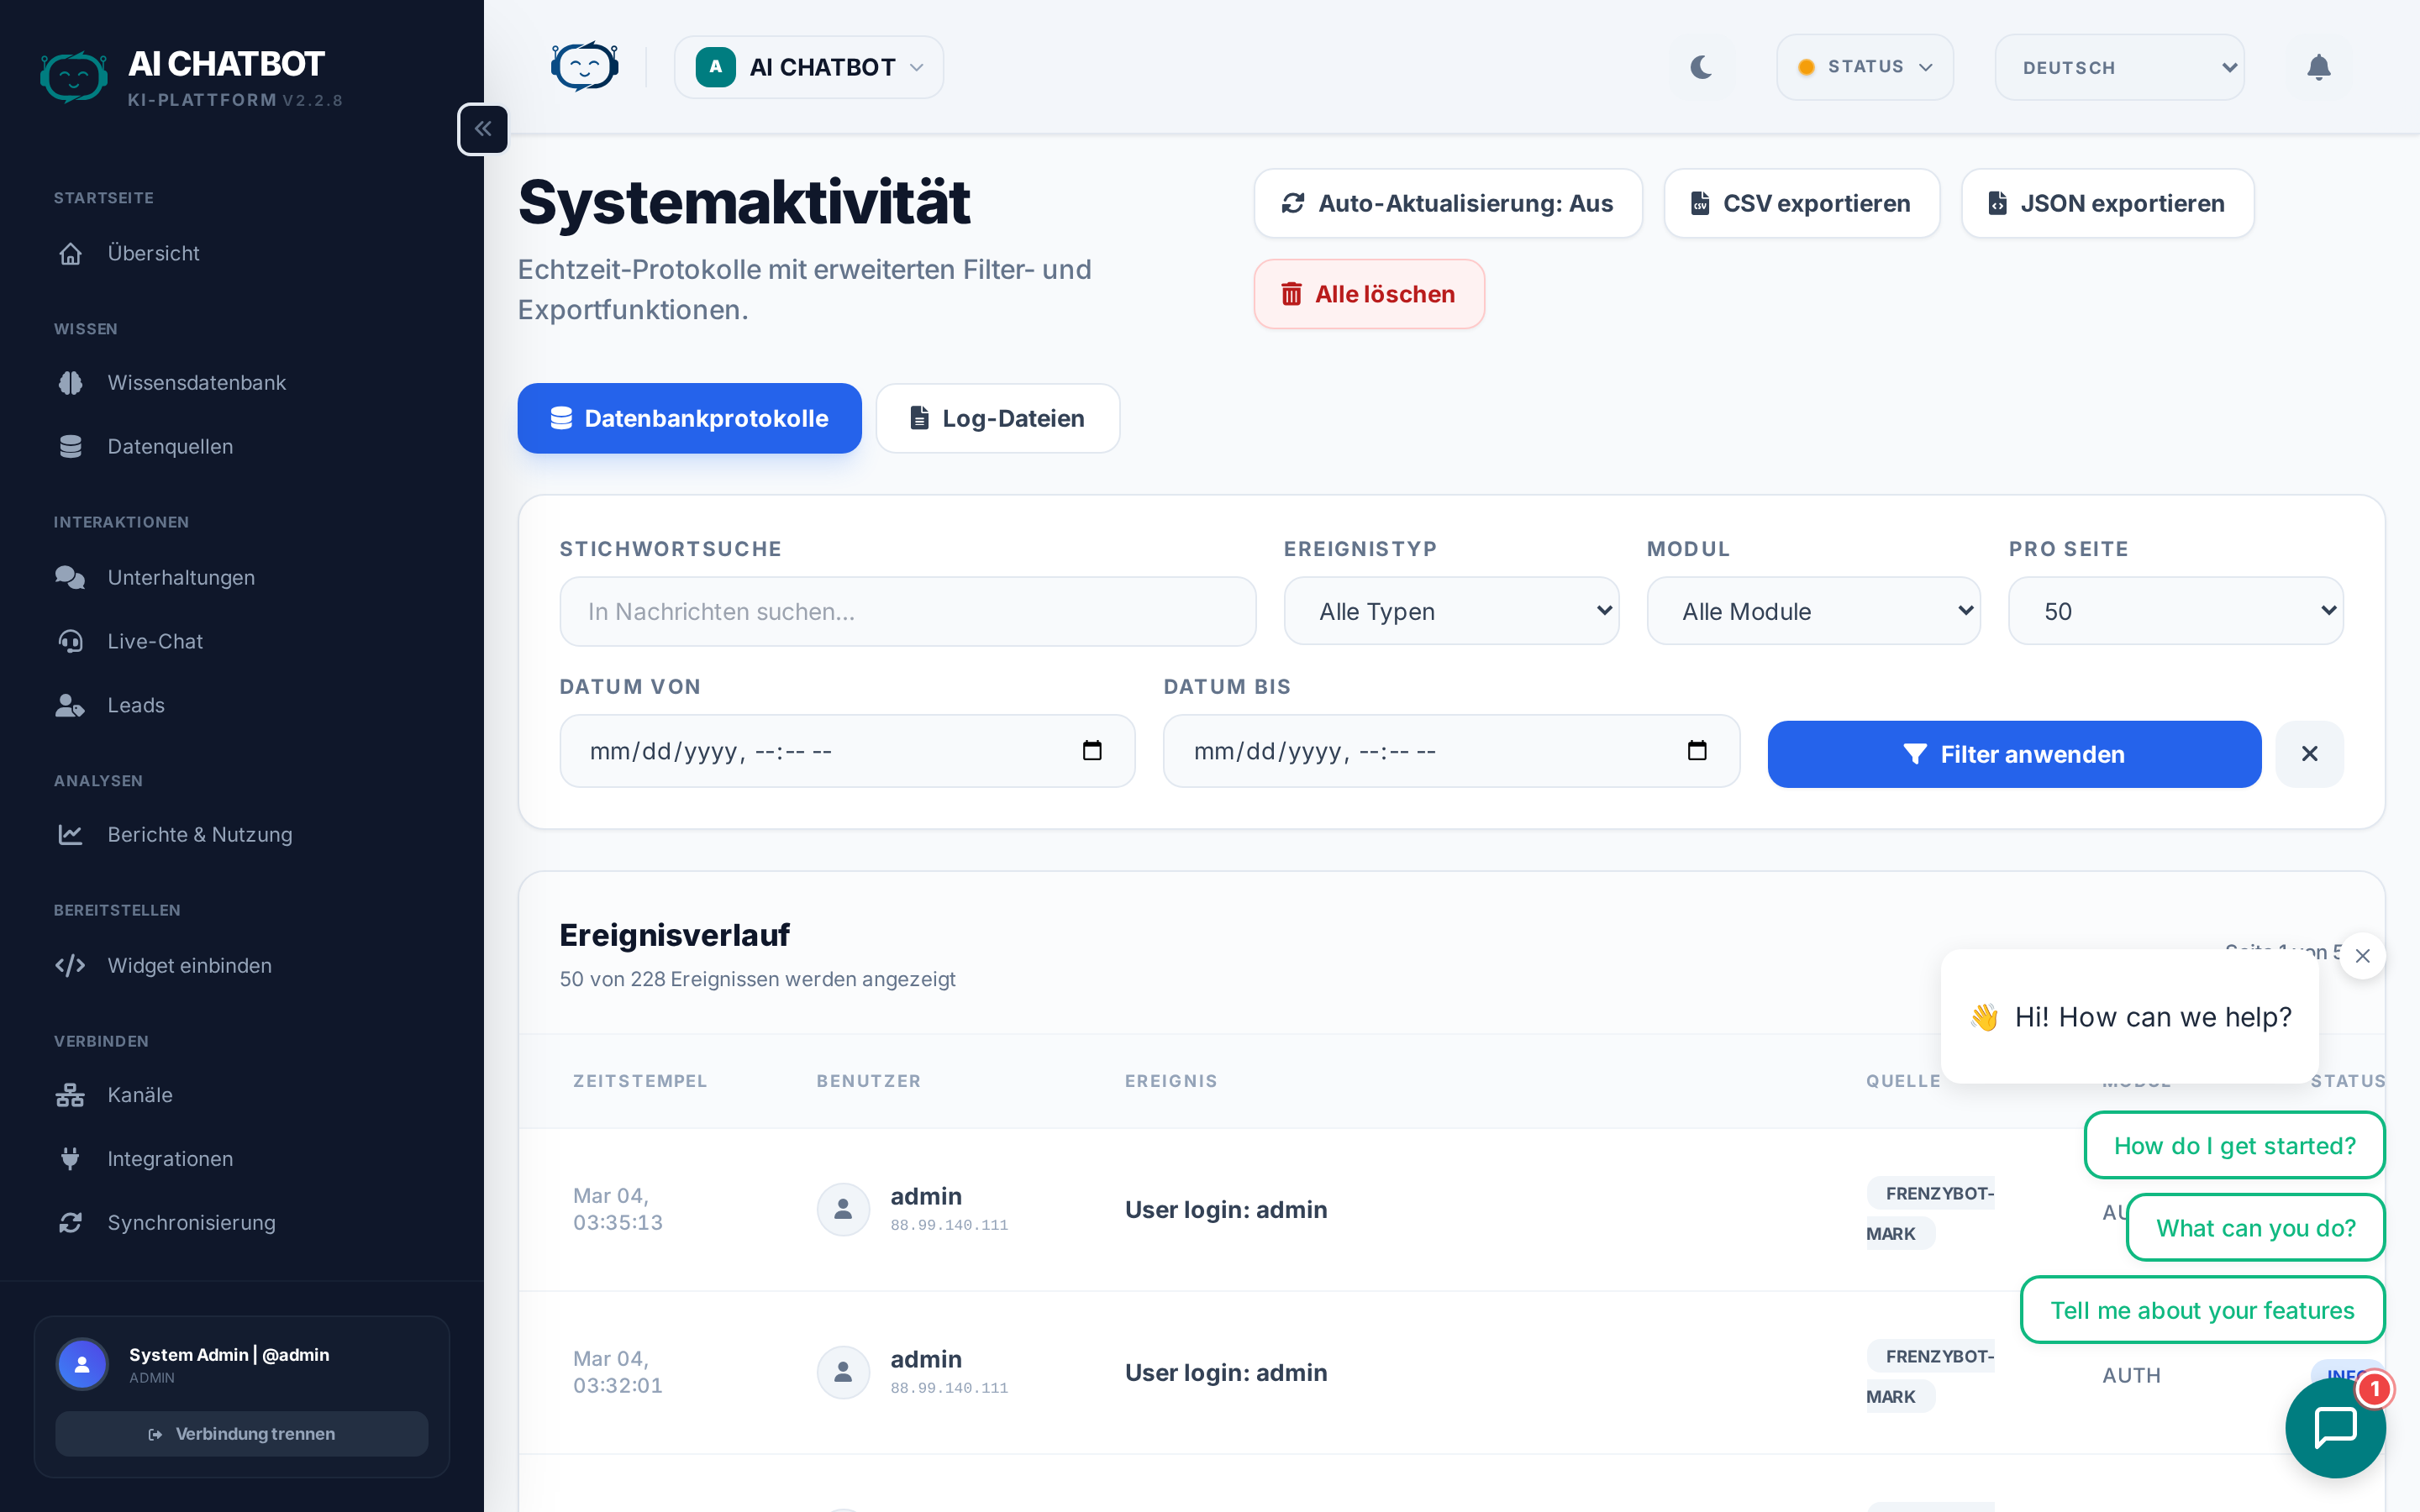Expand the Status dropdown in header

coord(1864,67)
